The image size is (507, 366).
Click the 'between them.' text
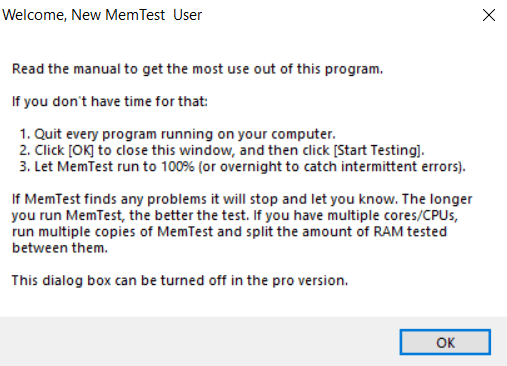tap(60, 248)
